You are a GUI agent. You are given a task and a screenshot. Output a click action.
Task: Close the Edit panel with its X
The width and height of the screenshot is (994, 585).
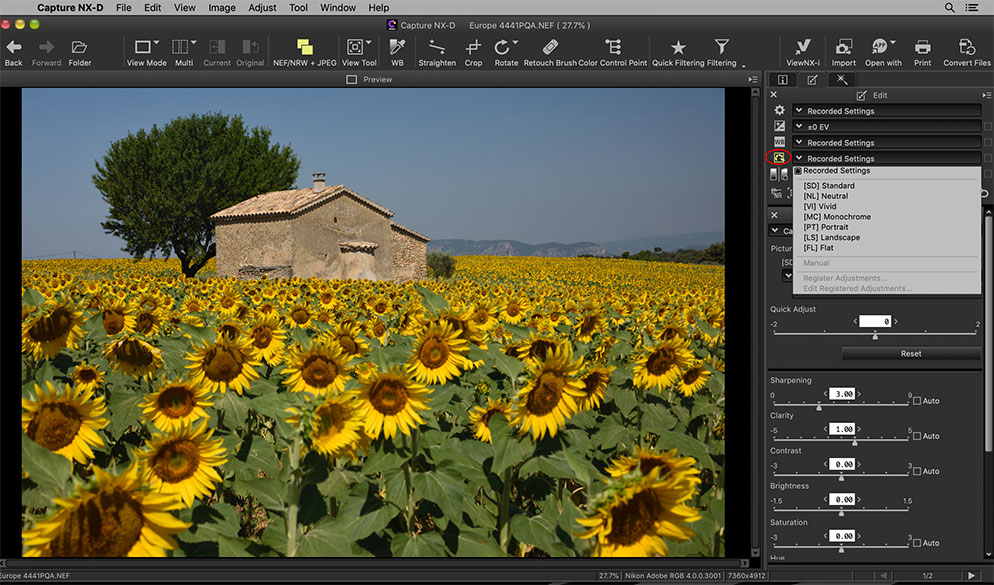click(x=773, y=94)
